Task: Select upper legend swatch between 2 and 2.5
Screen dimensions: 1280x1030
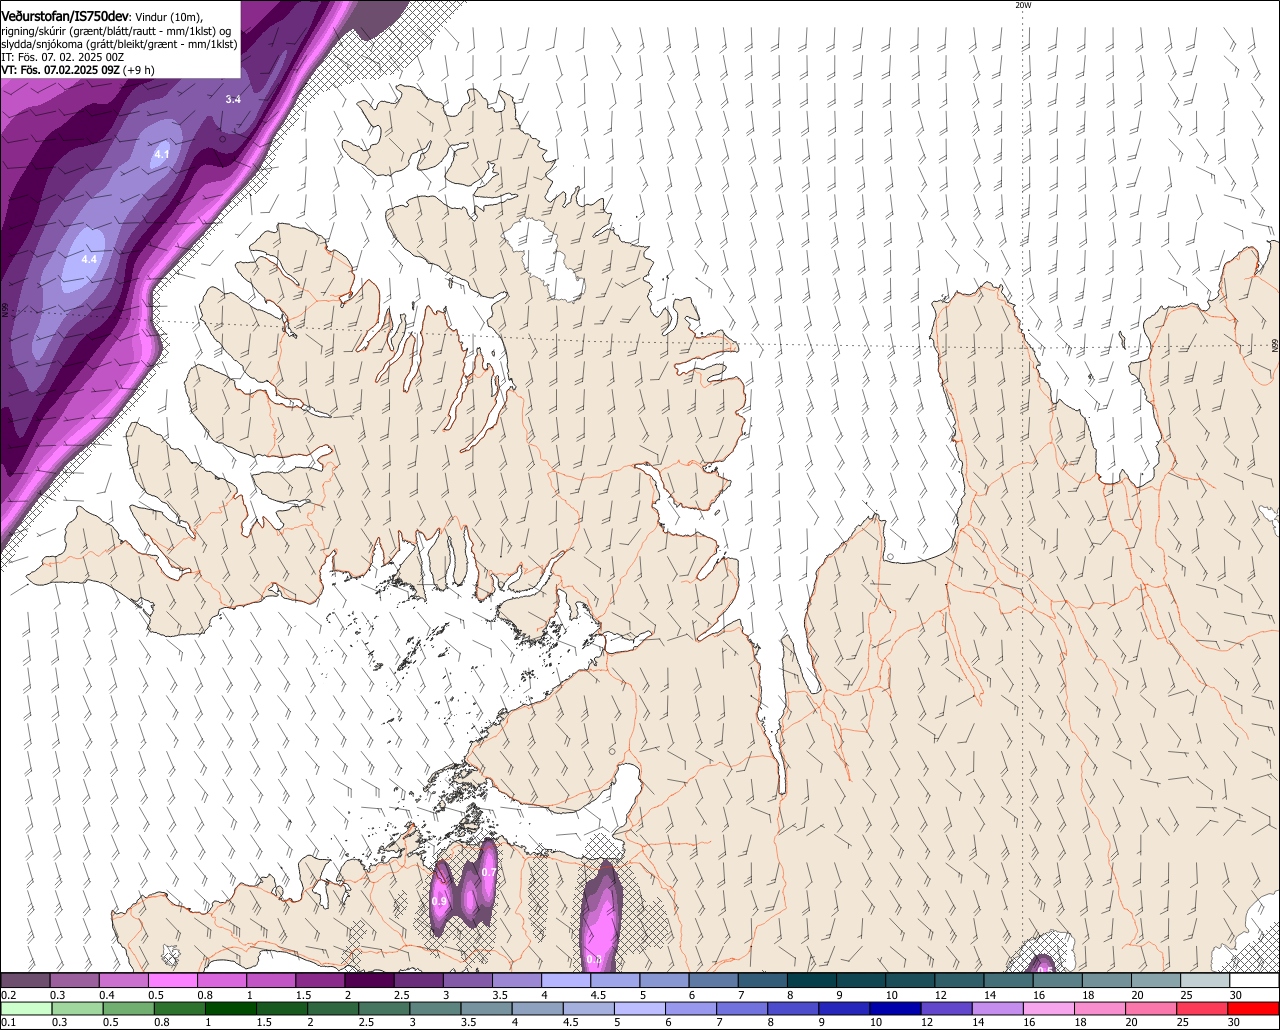Action: pos(370,981)
